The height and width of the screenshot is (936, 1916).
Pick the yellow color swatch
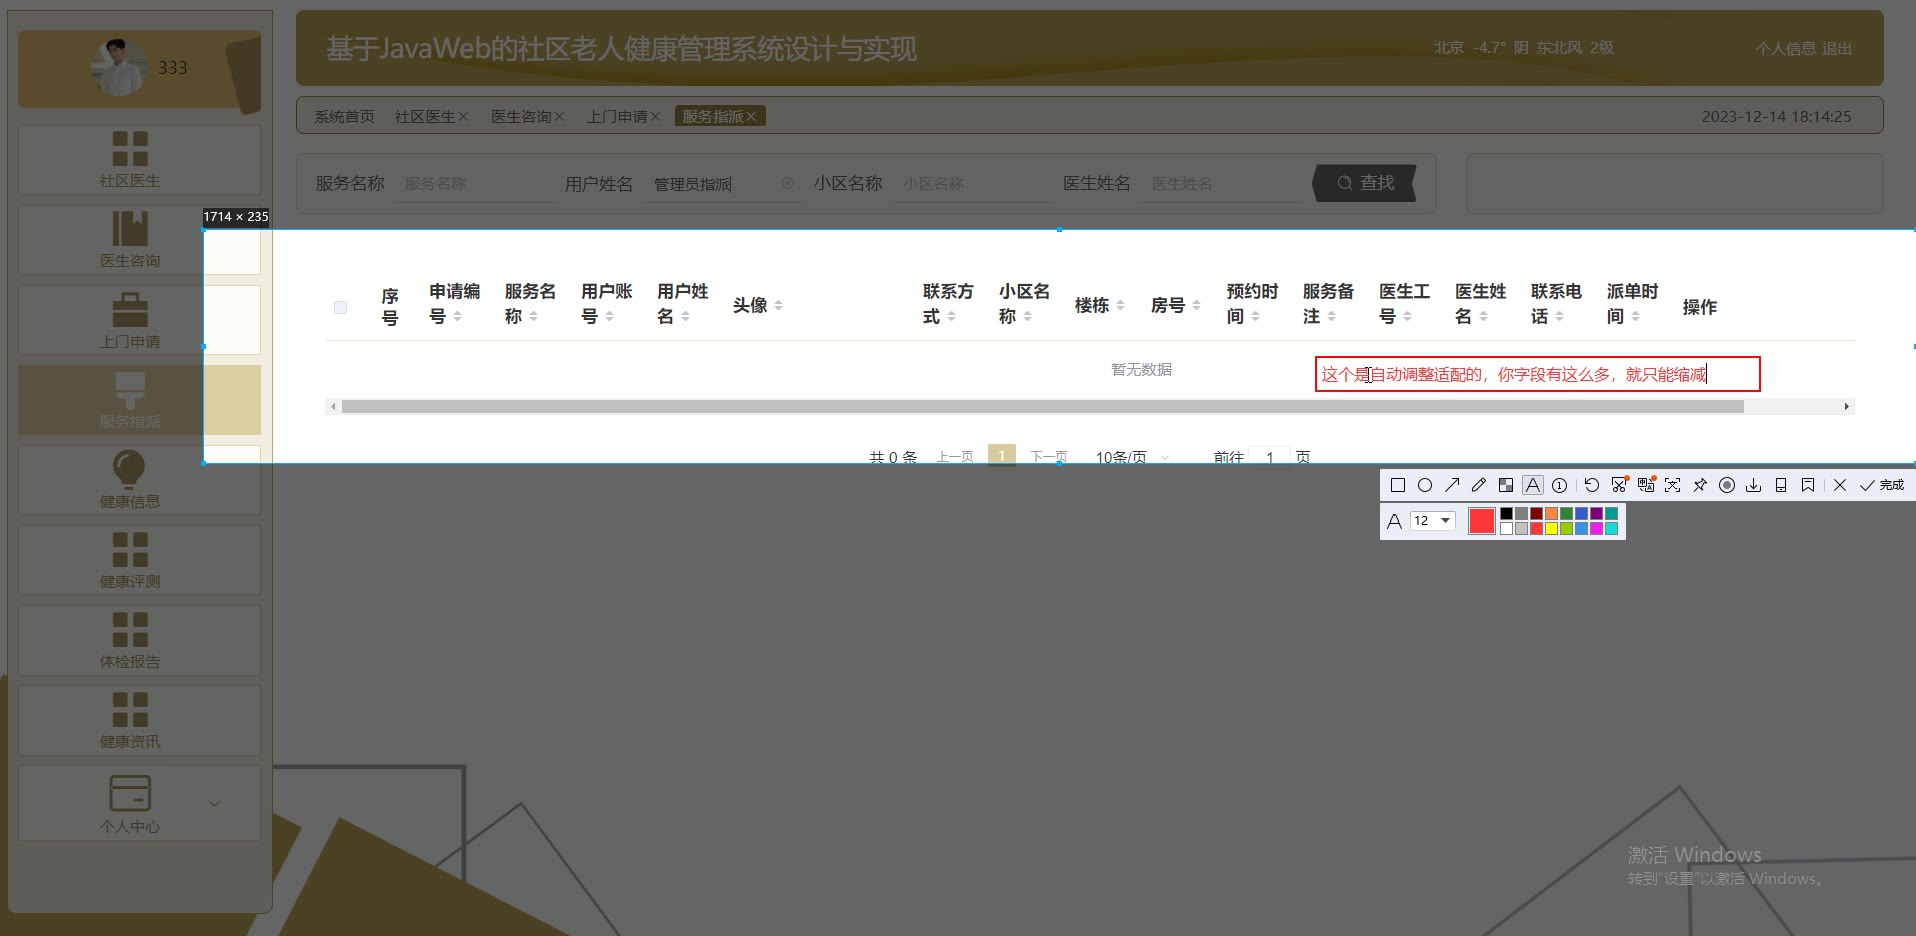[1551, 529]
